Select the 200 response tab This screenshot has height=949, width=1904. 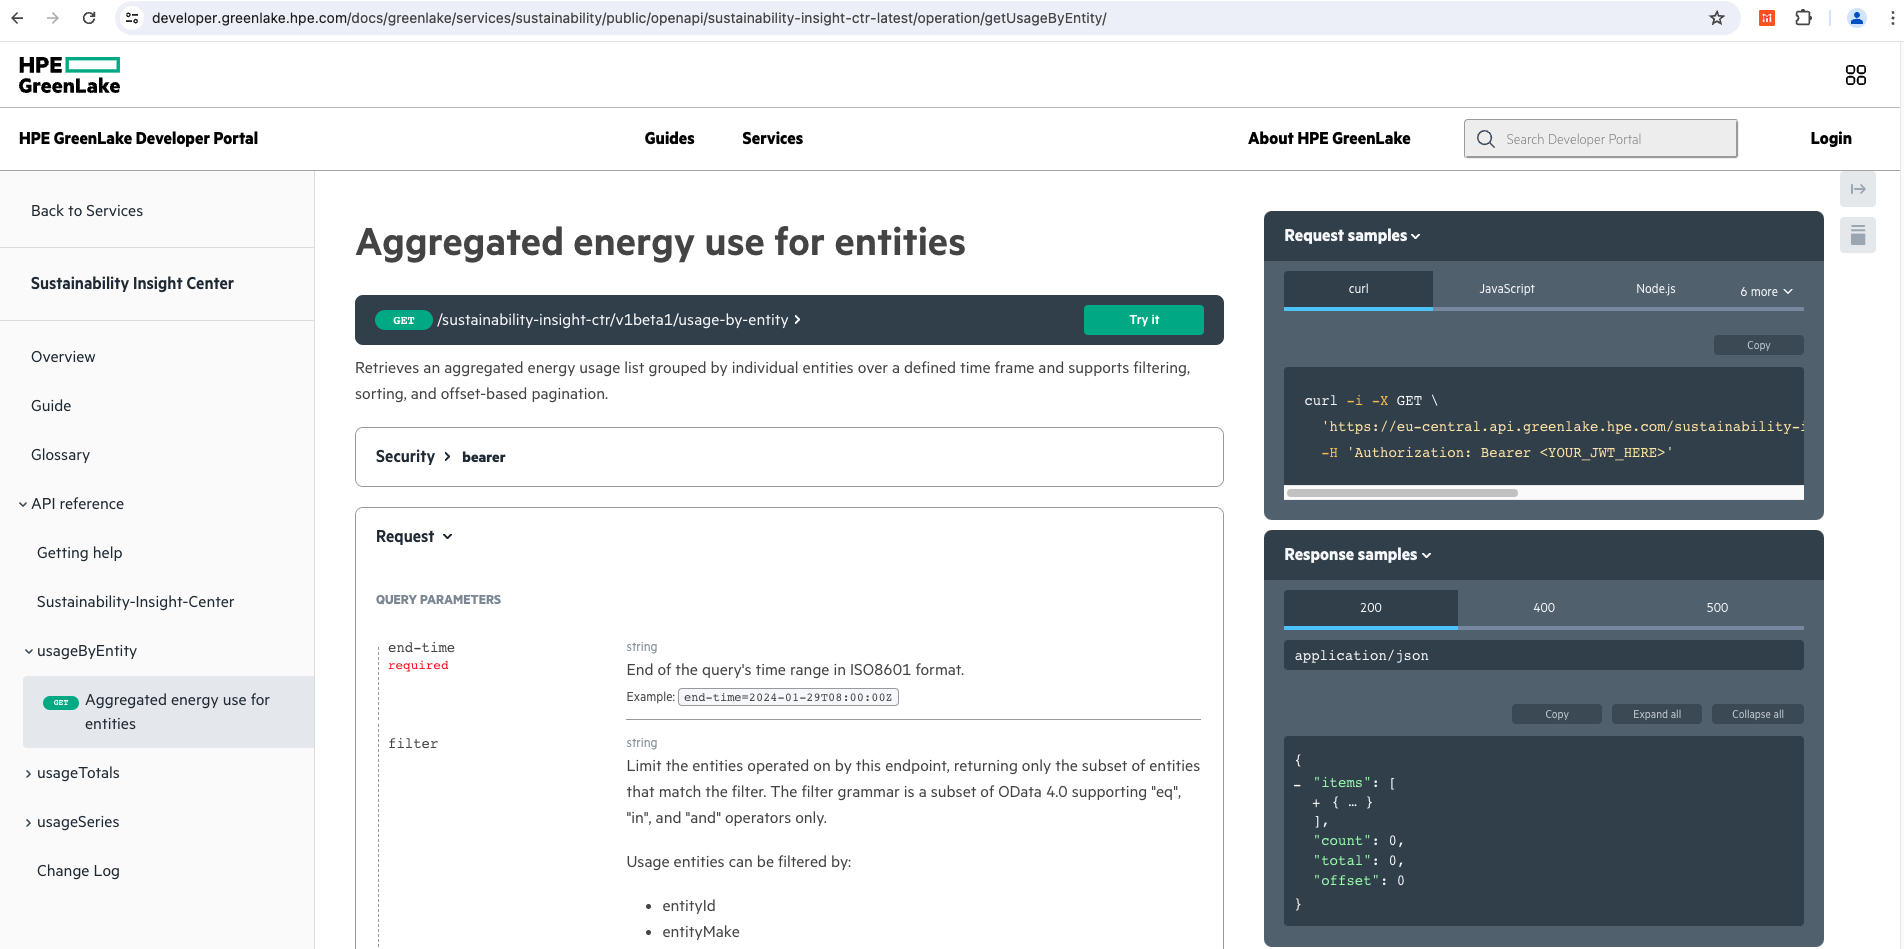point(1371,608)
